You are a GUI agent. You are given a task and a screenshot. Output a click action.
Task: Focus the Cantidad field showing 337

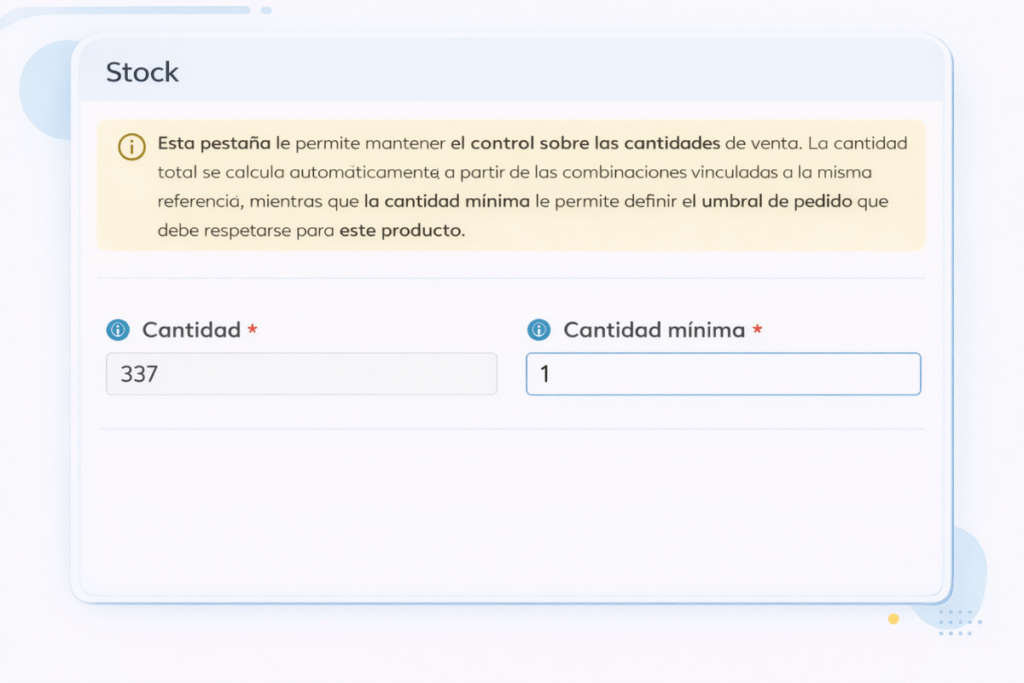pyautogui.click(x=302, y=374)
